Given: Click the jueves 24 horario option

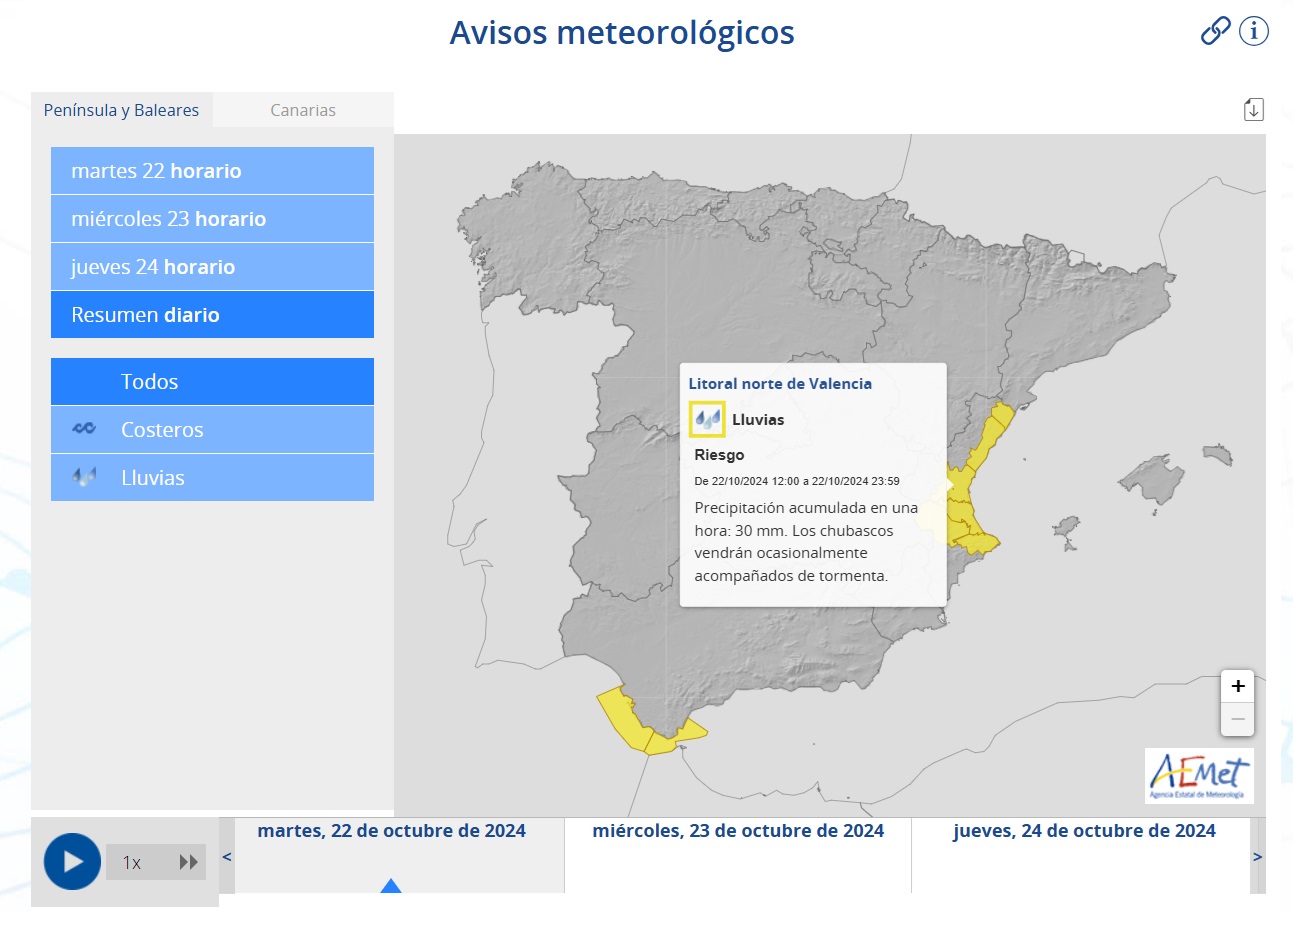Looking at the screenshot, I should tap(211, 266).
